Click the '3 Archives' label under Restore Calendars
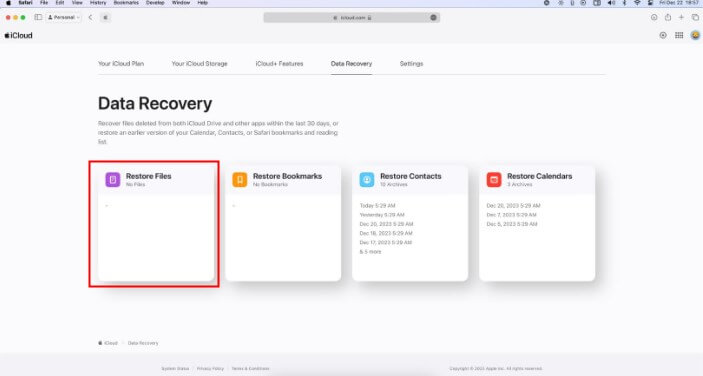The image size is (703, 376). coord(520,184)
